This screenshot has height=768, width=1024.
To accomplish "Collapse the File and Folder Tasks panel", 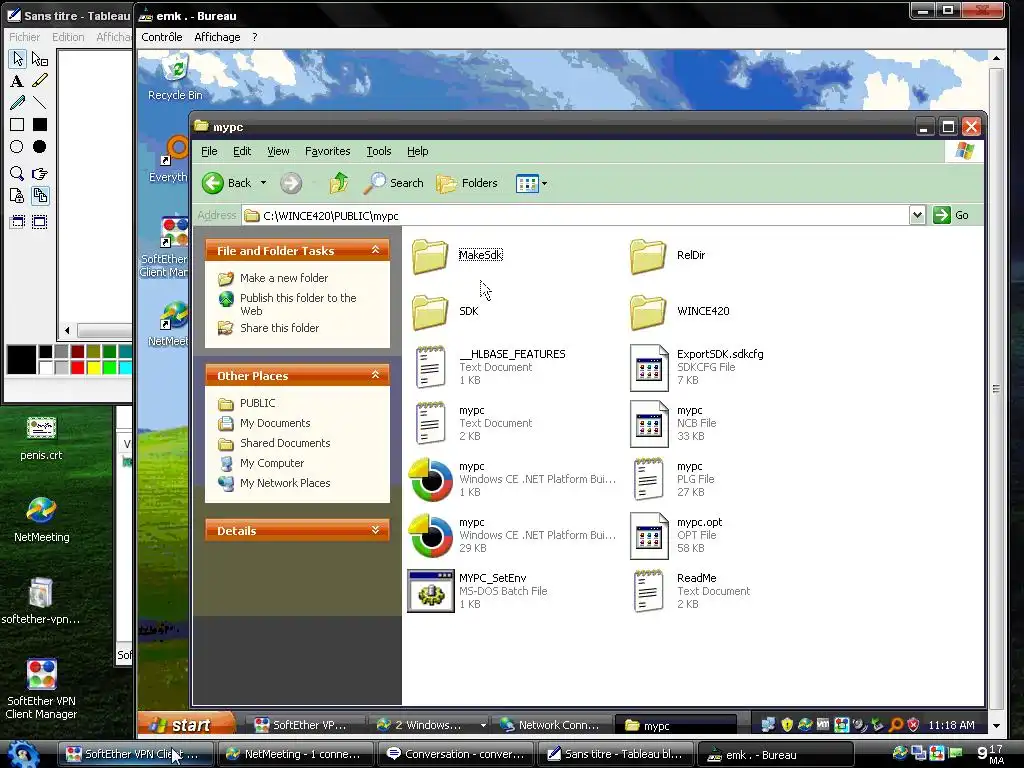I will pos(376,250).
